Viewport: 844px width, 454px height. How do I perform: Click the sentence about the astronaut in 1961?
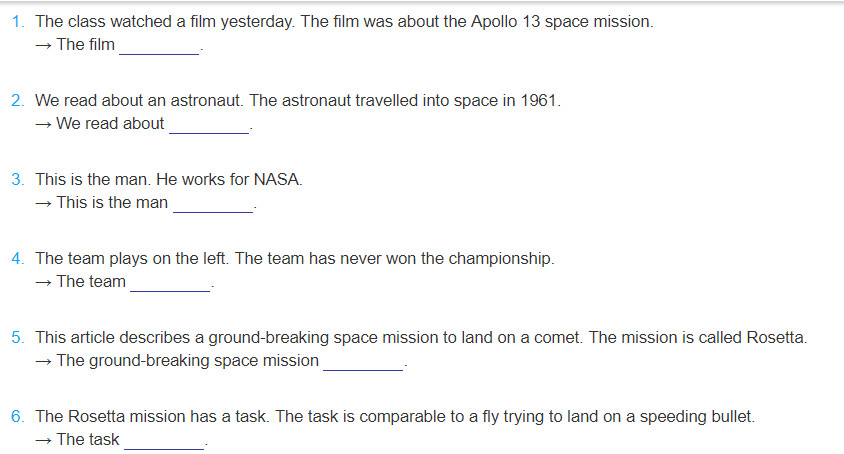point(405,101)
